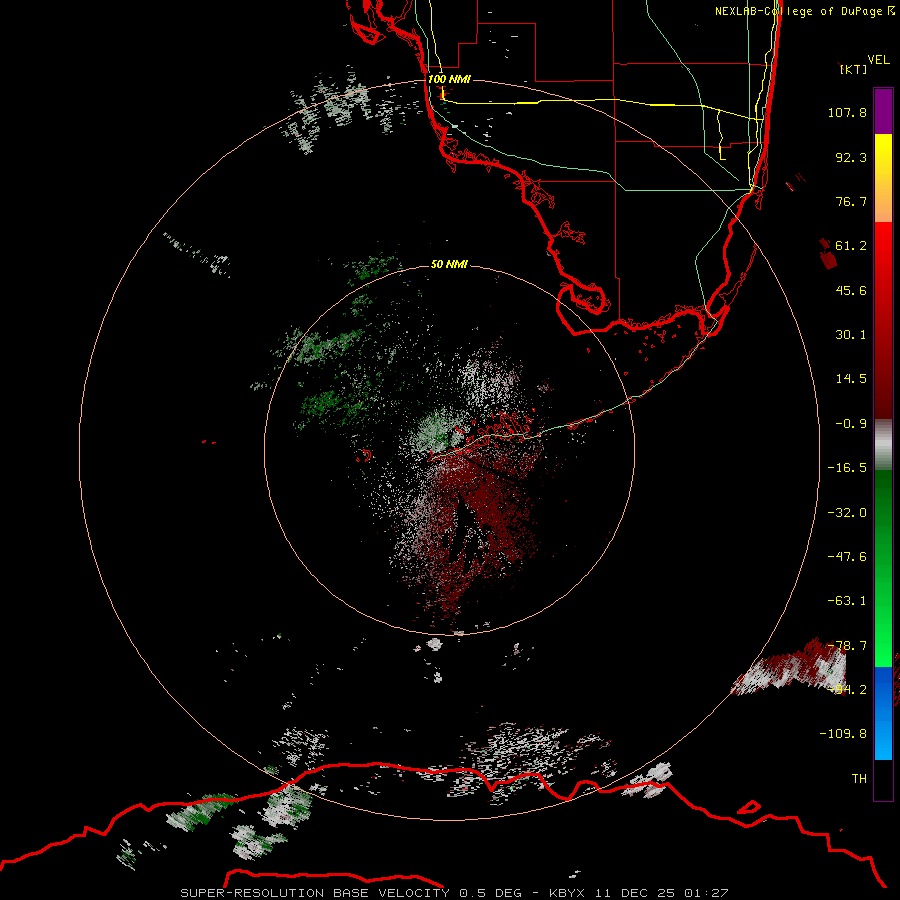Click the 14.5 scale value
900x900 pixels.
click(x=851, y=379)
